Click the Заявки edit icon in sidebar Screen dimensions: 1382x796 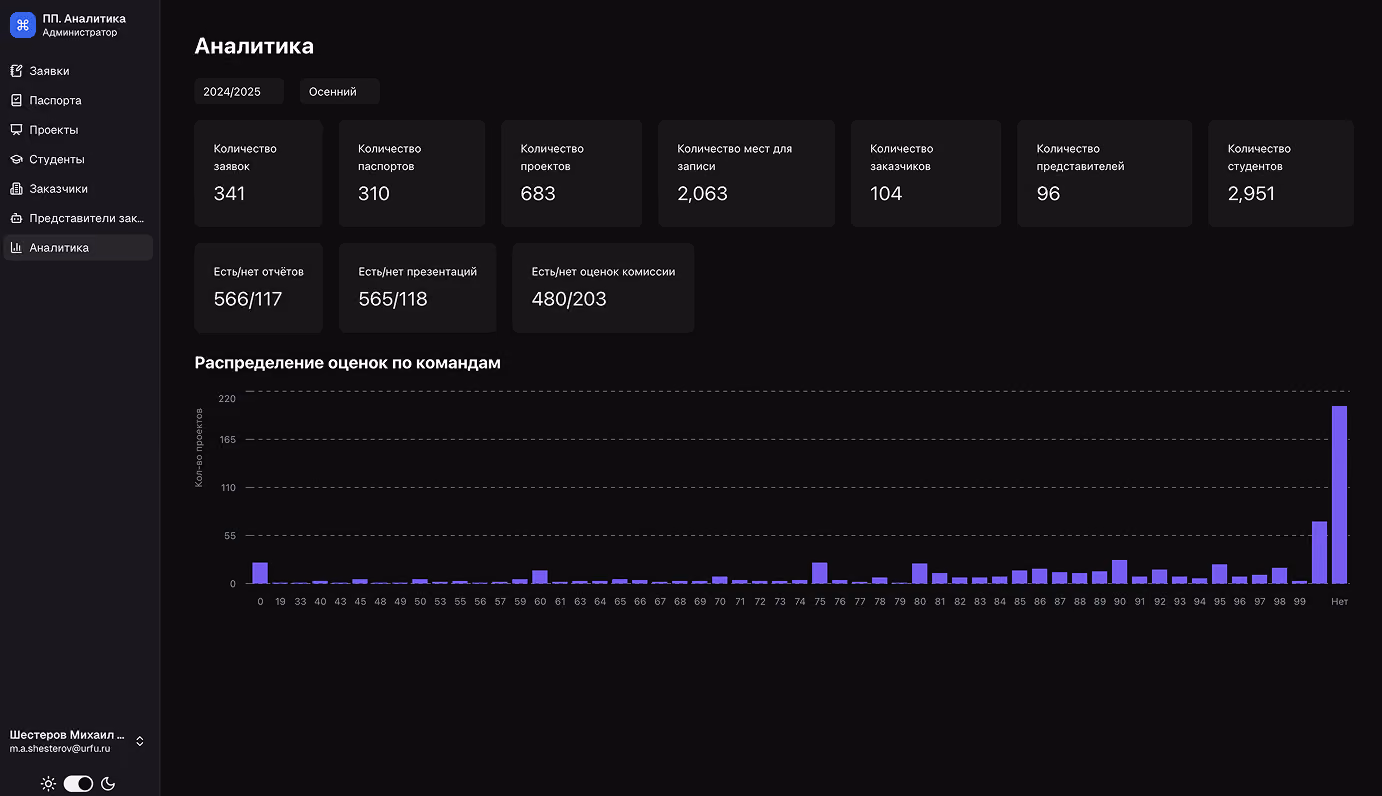(x=16, y=71)
